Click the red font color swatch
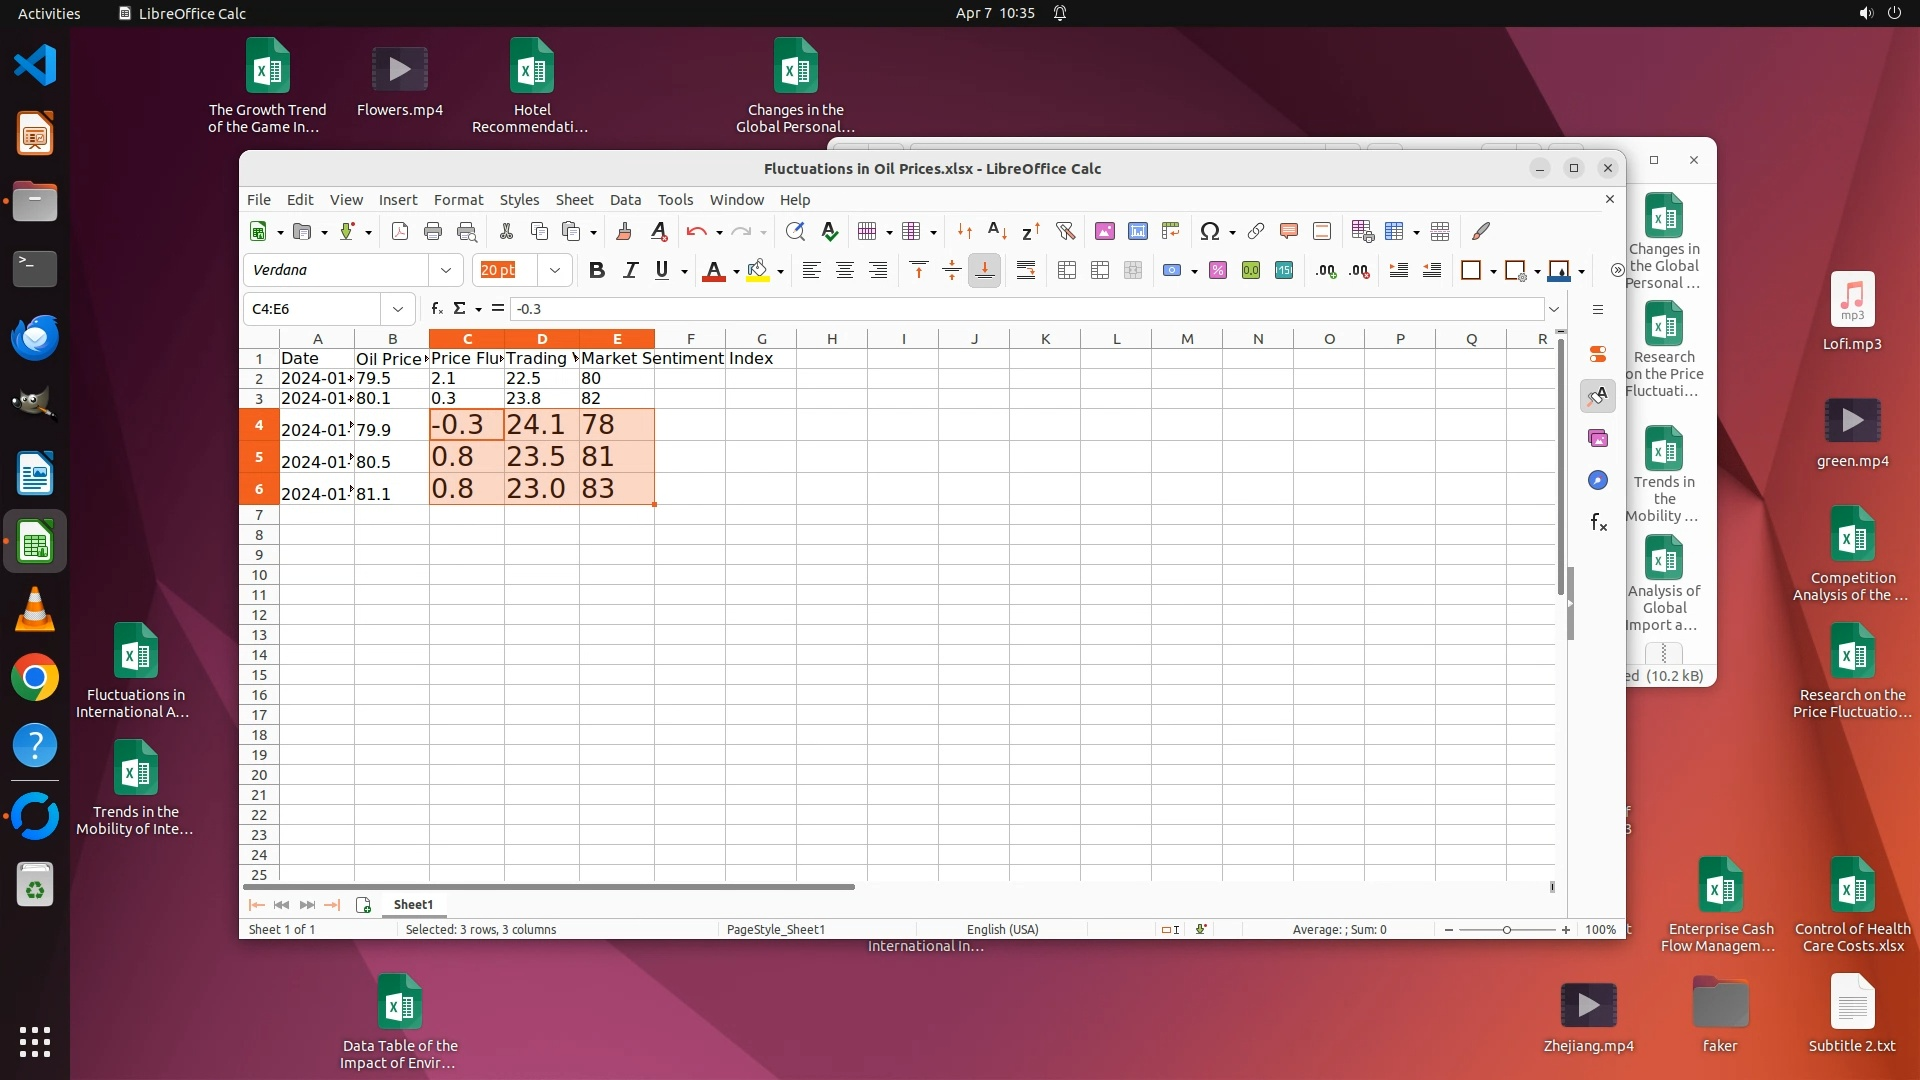Screen dimensions: 1920x1080 pos(713,270)
